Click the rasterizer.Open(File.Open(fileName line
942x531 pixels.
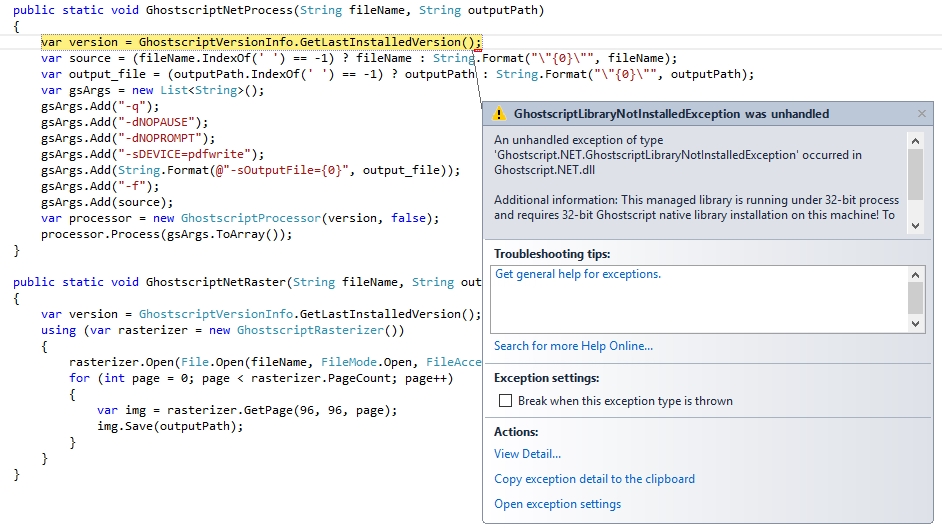point(275,362)
